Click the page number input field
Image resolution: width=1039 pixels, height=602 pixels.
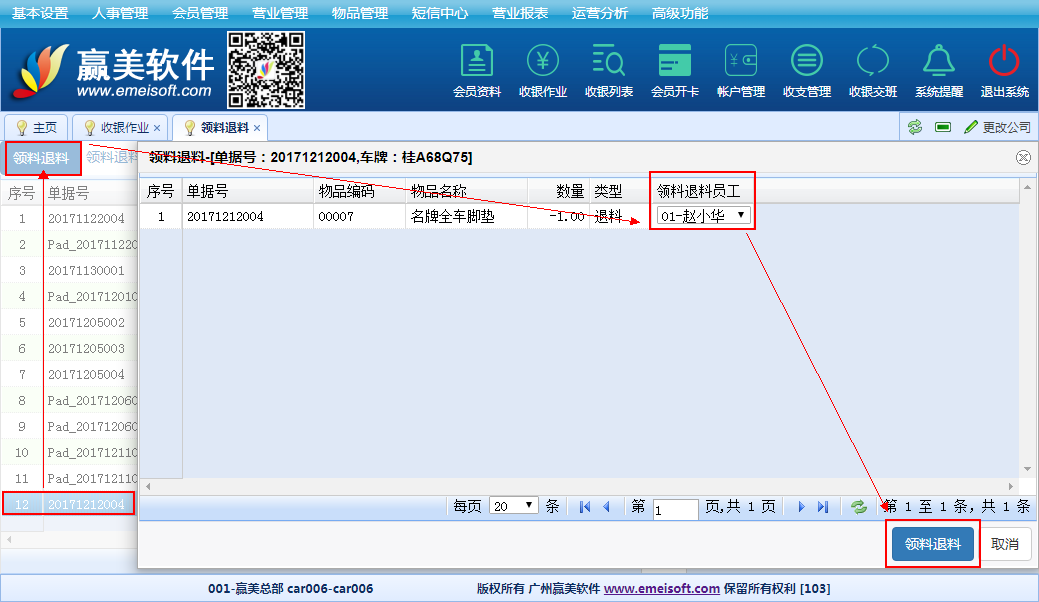[675, 508]
